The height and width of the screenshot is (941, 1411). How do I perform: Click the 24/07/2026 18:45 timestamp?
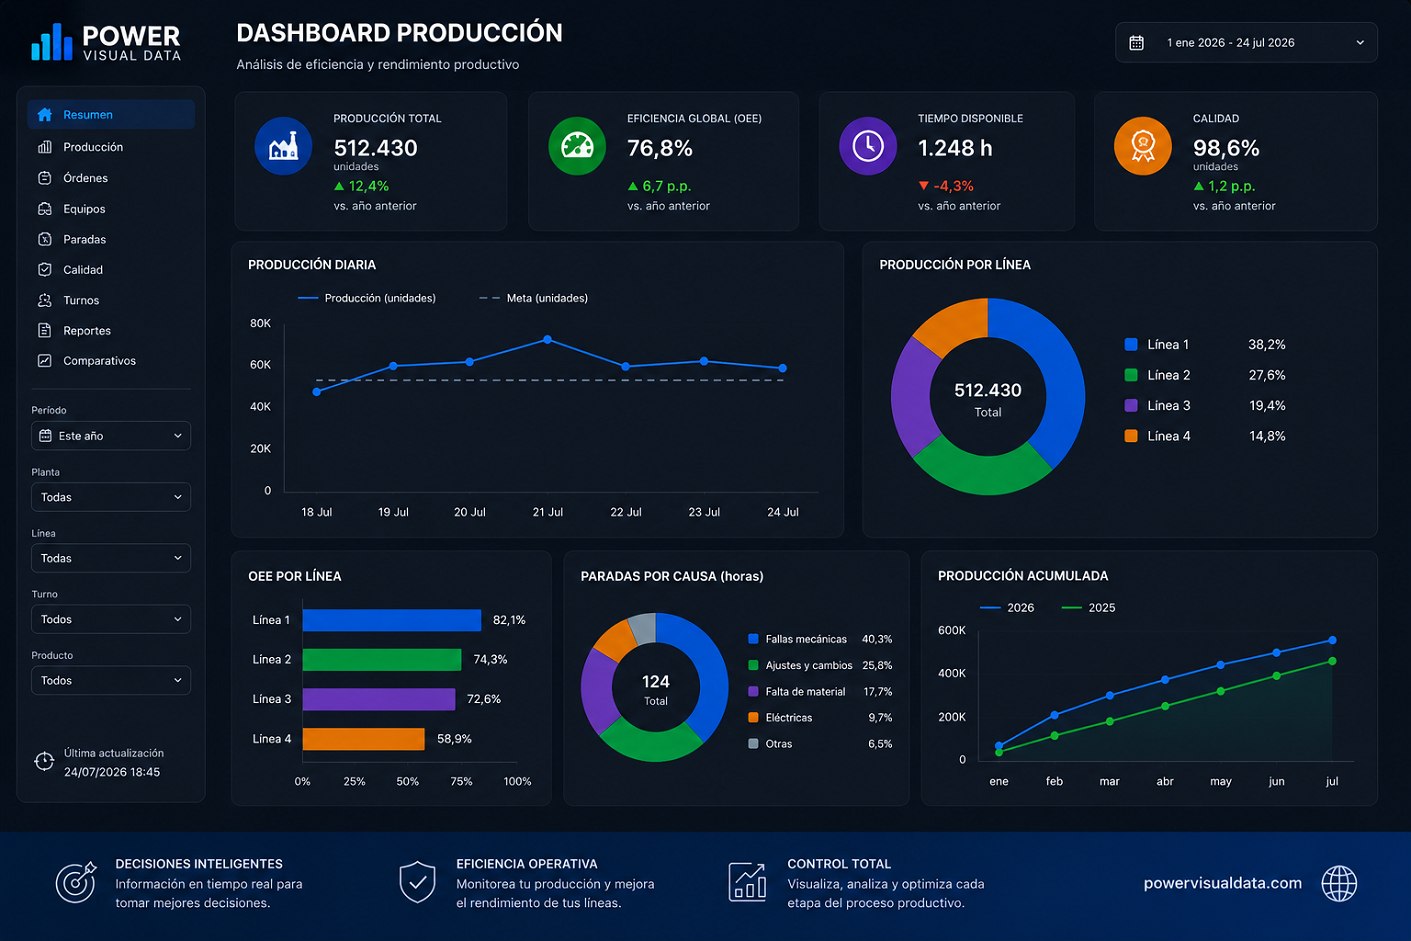click(112, 772)
